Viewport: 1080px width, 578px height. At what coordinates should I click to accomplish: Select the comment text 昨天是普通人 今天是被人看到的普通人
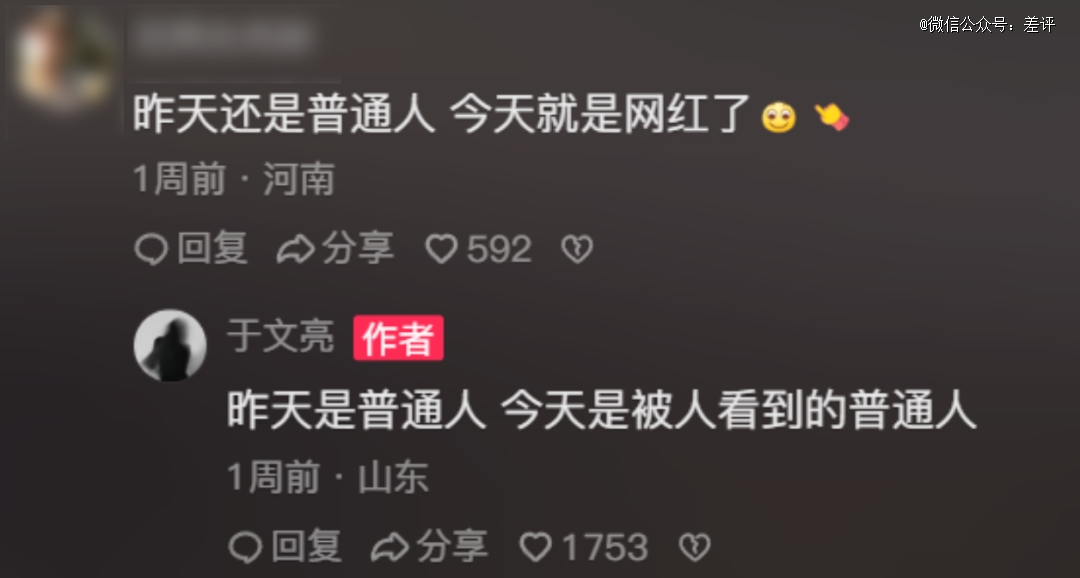pos(602,411)
